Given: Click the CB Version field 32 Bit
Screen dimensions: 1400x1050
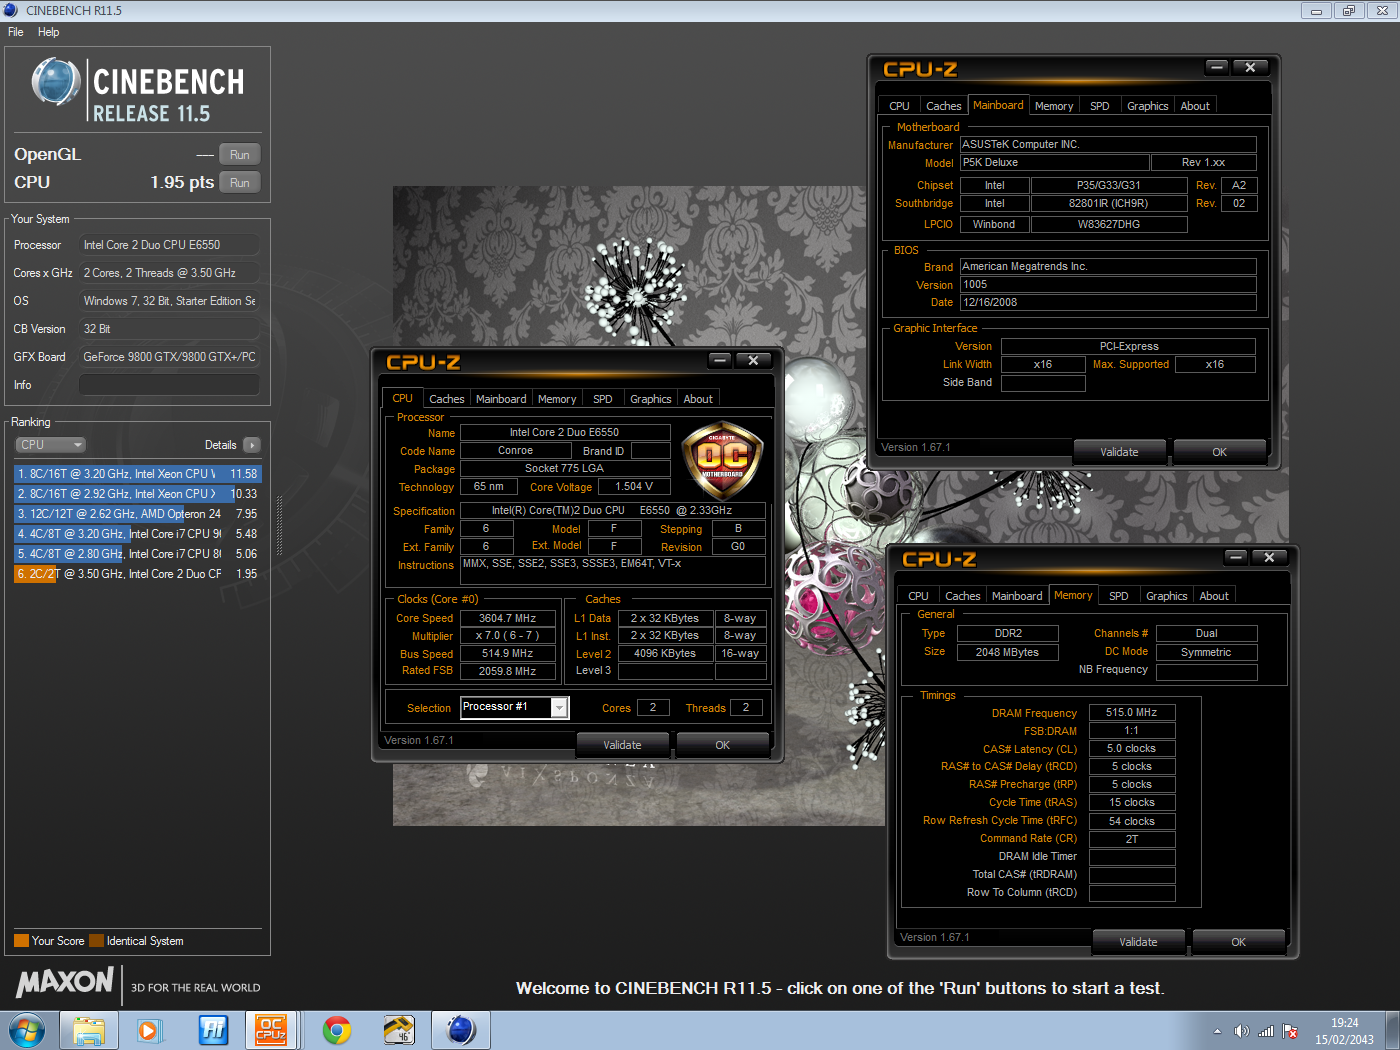Looking at the screenshot, I should tap(169, 329).
